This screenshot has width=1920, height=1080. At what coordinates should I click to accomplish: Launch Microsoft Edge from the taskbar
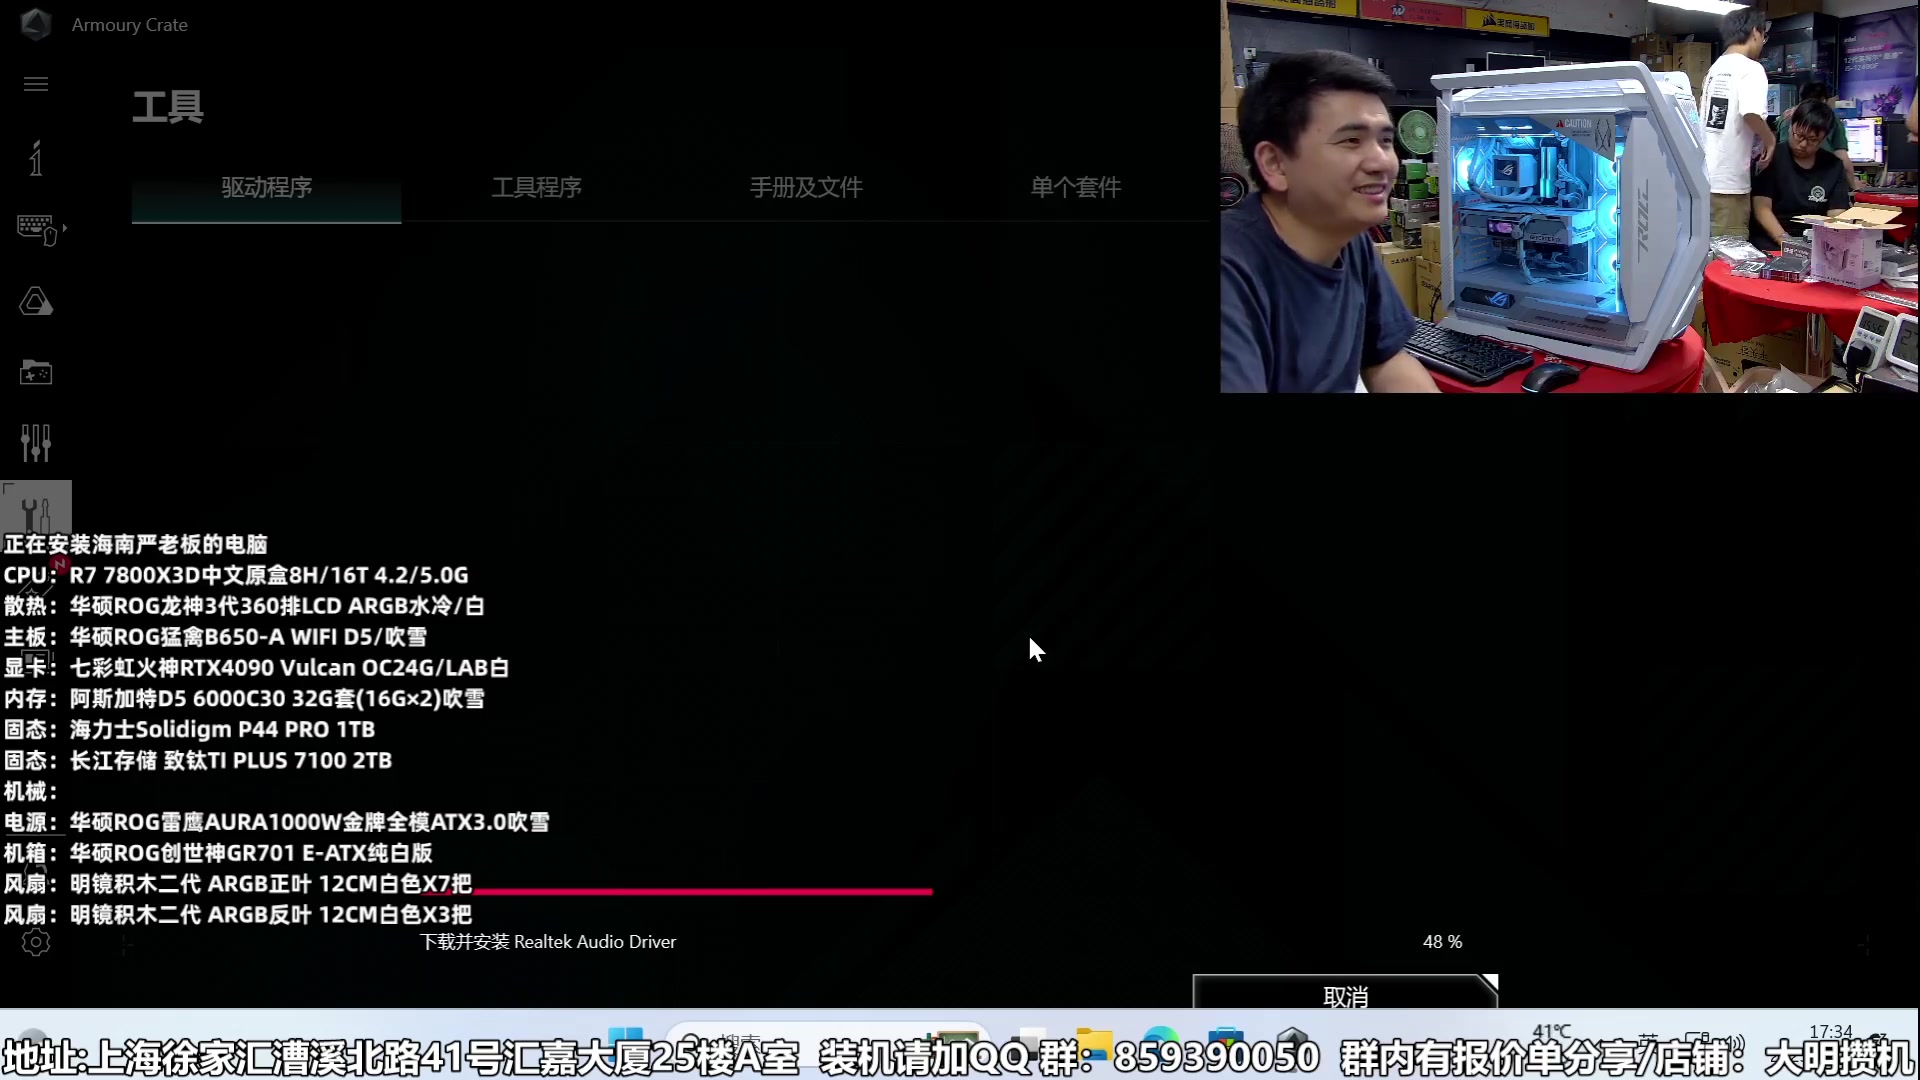tap(1160, 1042)
